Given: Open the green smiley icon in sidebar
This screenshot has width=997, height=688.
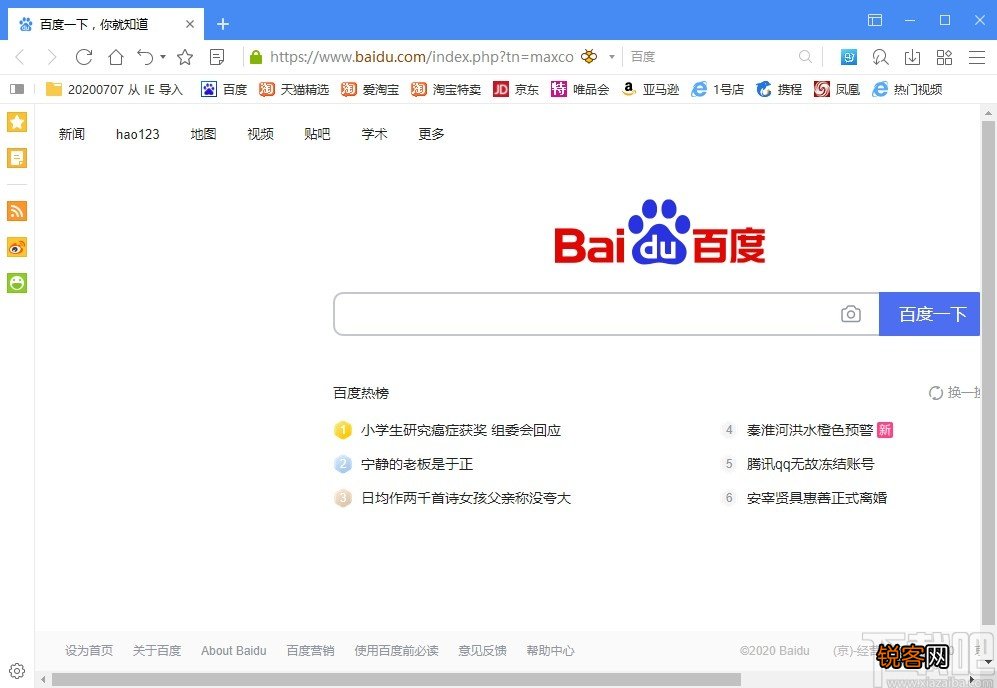Looking at the screenshot, I should 17,283.
